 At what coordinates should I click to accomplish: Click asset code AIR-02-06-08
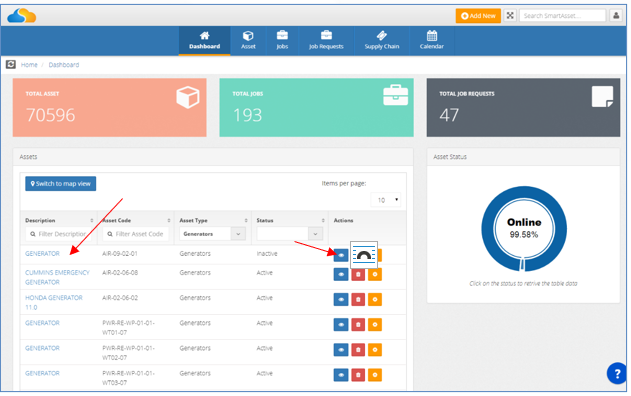(120, 272)
